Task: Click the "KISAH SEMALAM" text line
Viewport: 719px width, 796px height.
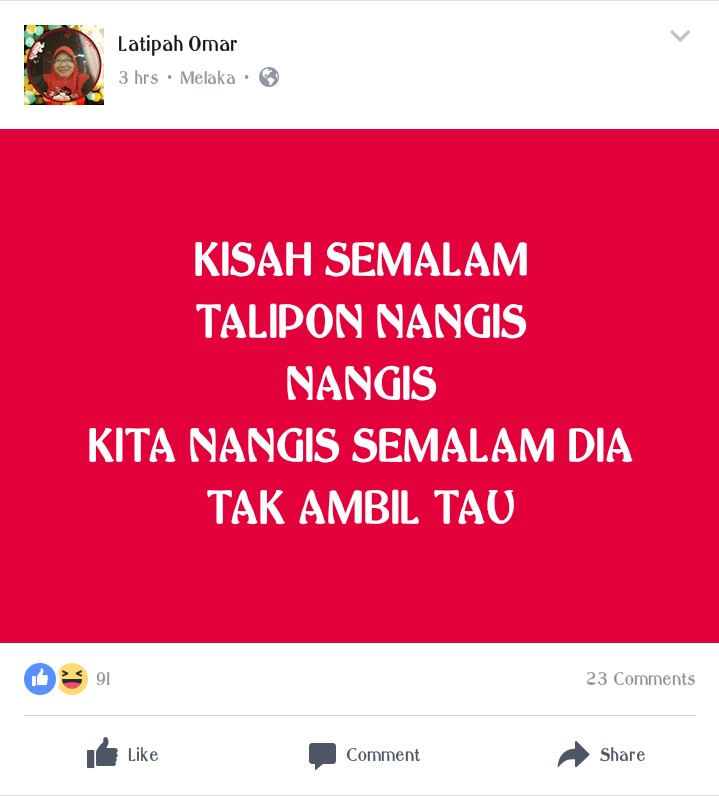Action: [x=361, y=259]
